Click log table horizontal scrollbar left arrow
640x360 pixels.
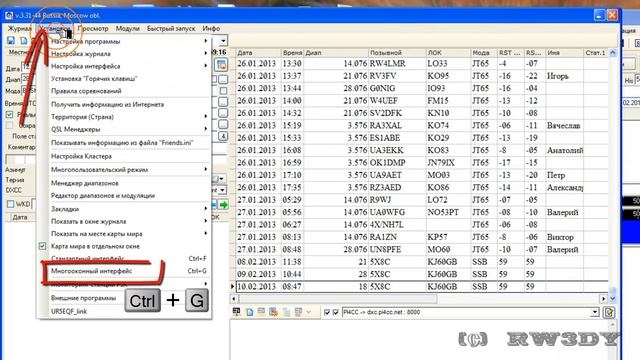[234, 299]
